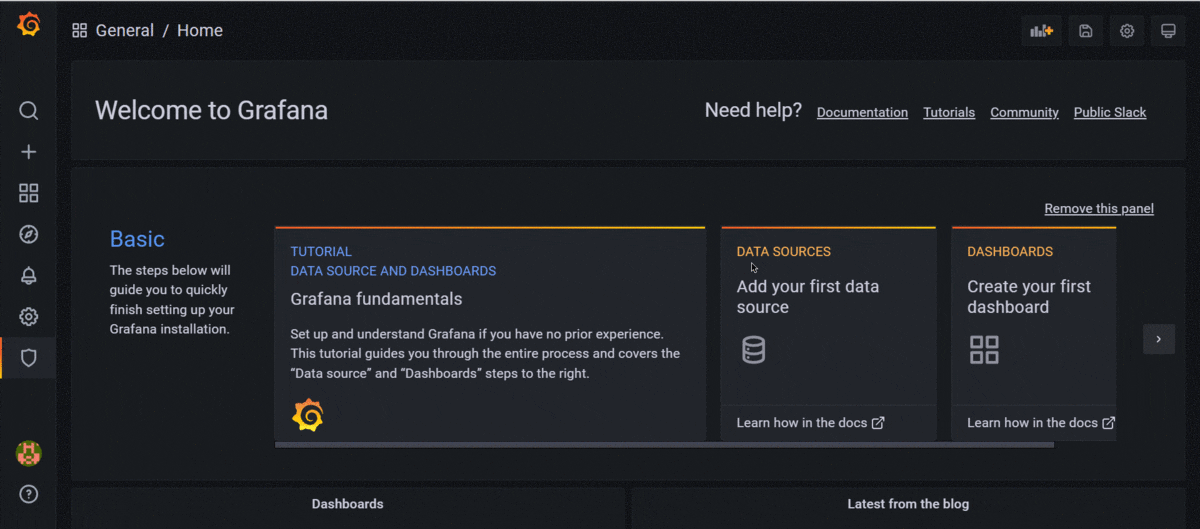The image size is (1200, 529).
Task: Click the Add panel chart icon
Action: click(1042, 31)
